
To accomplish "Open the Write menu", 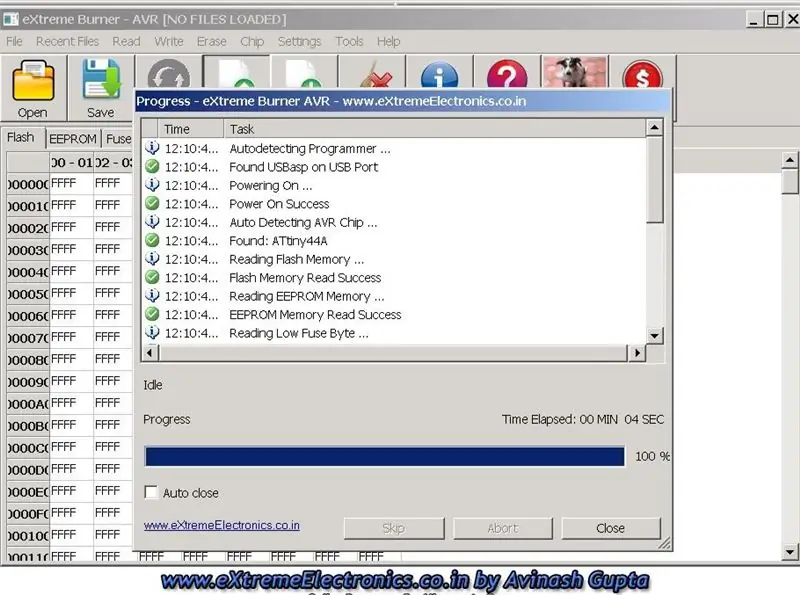I will pyautogui.click(x=169, y=41).
